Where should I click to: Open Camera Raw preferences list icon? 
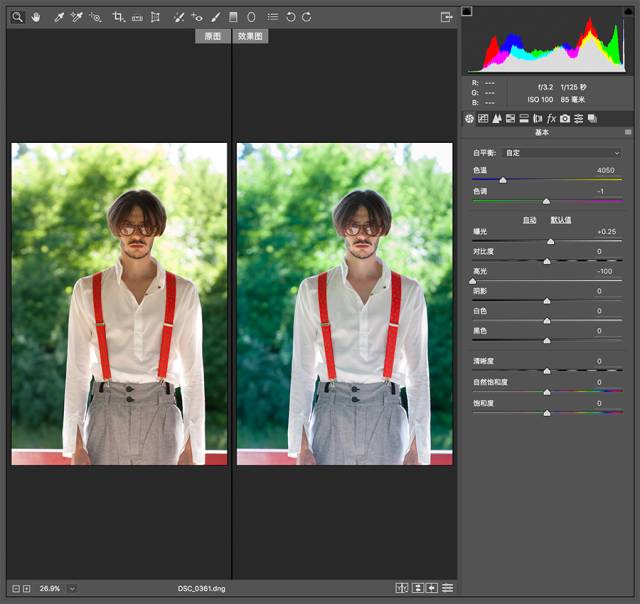tap(273, 17)
